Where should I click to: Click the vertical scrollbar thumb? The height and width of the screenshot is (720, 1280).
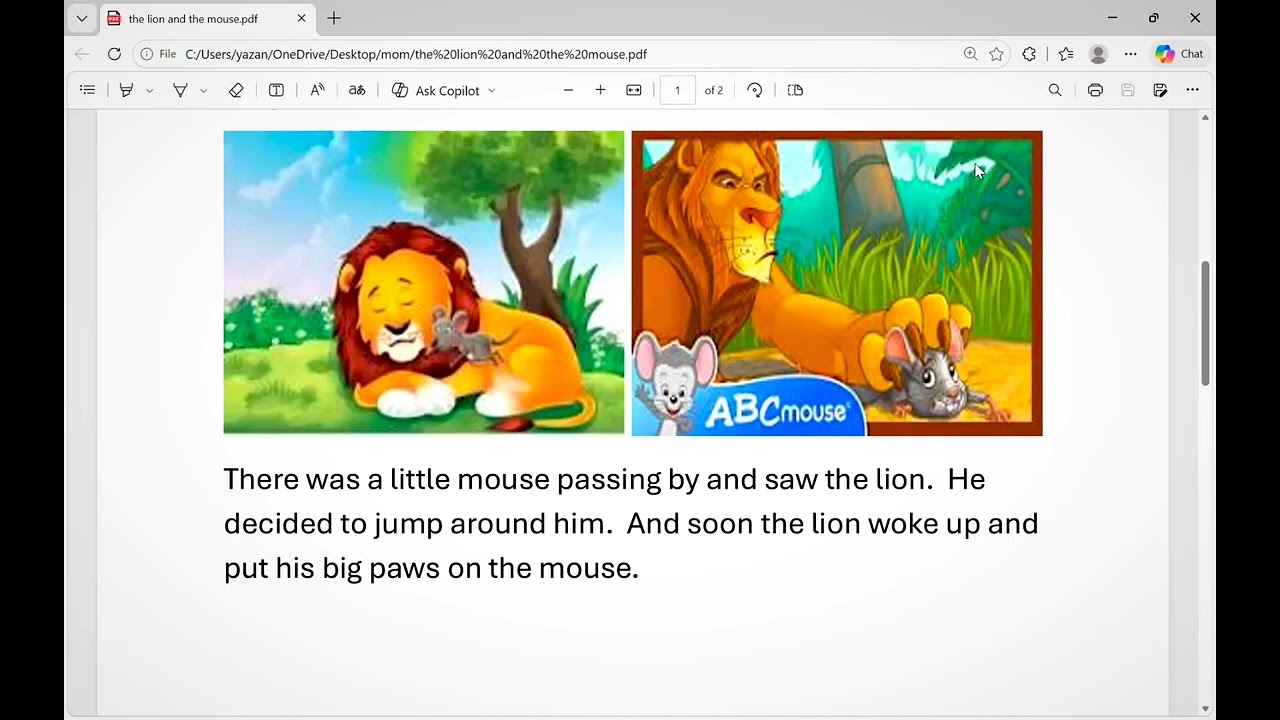pos(1205,323)
